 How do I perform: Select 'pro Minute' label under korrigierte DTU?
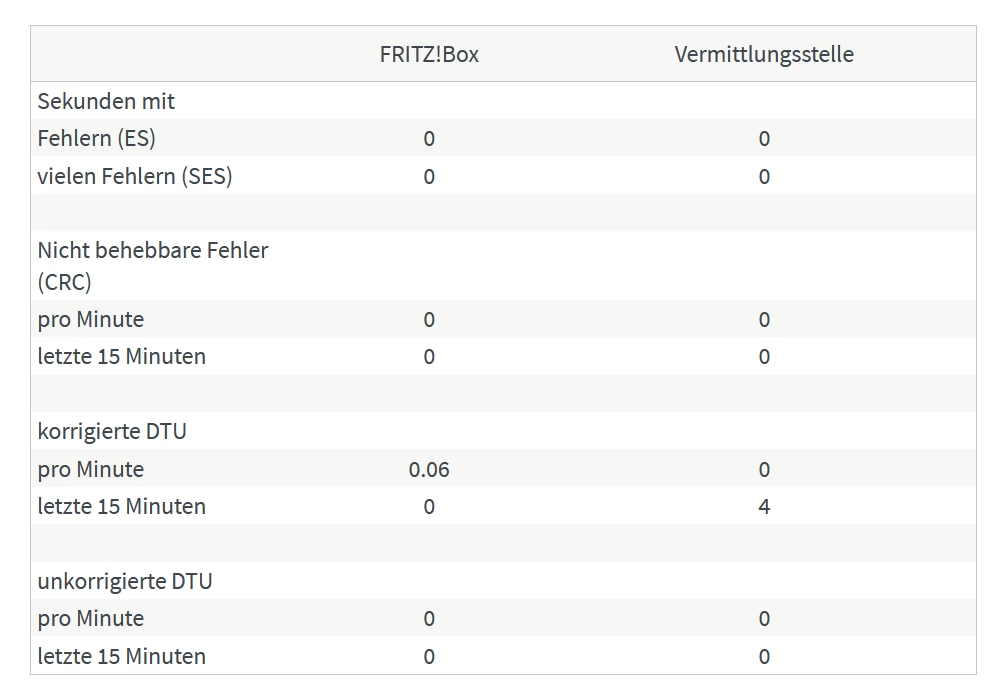click(91, 469)
